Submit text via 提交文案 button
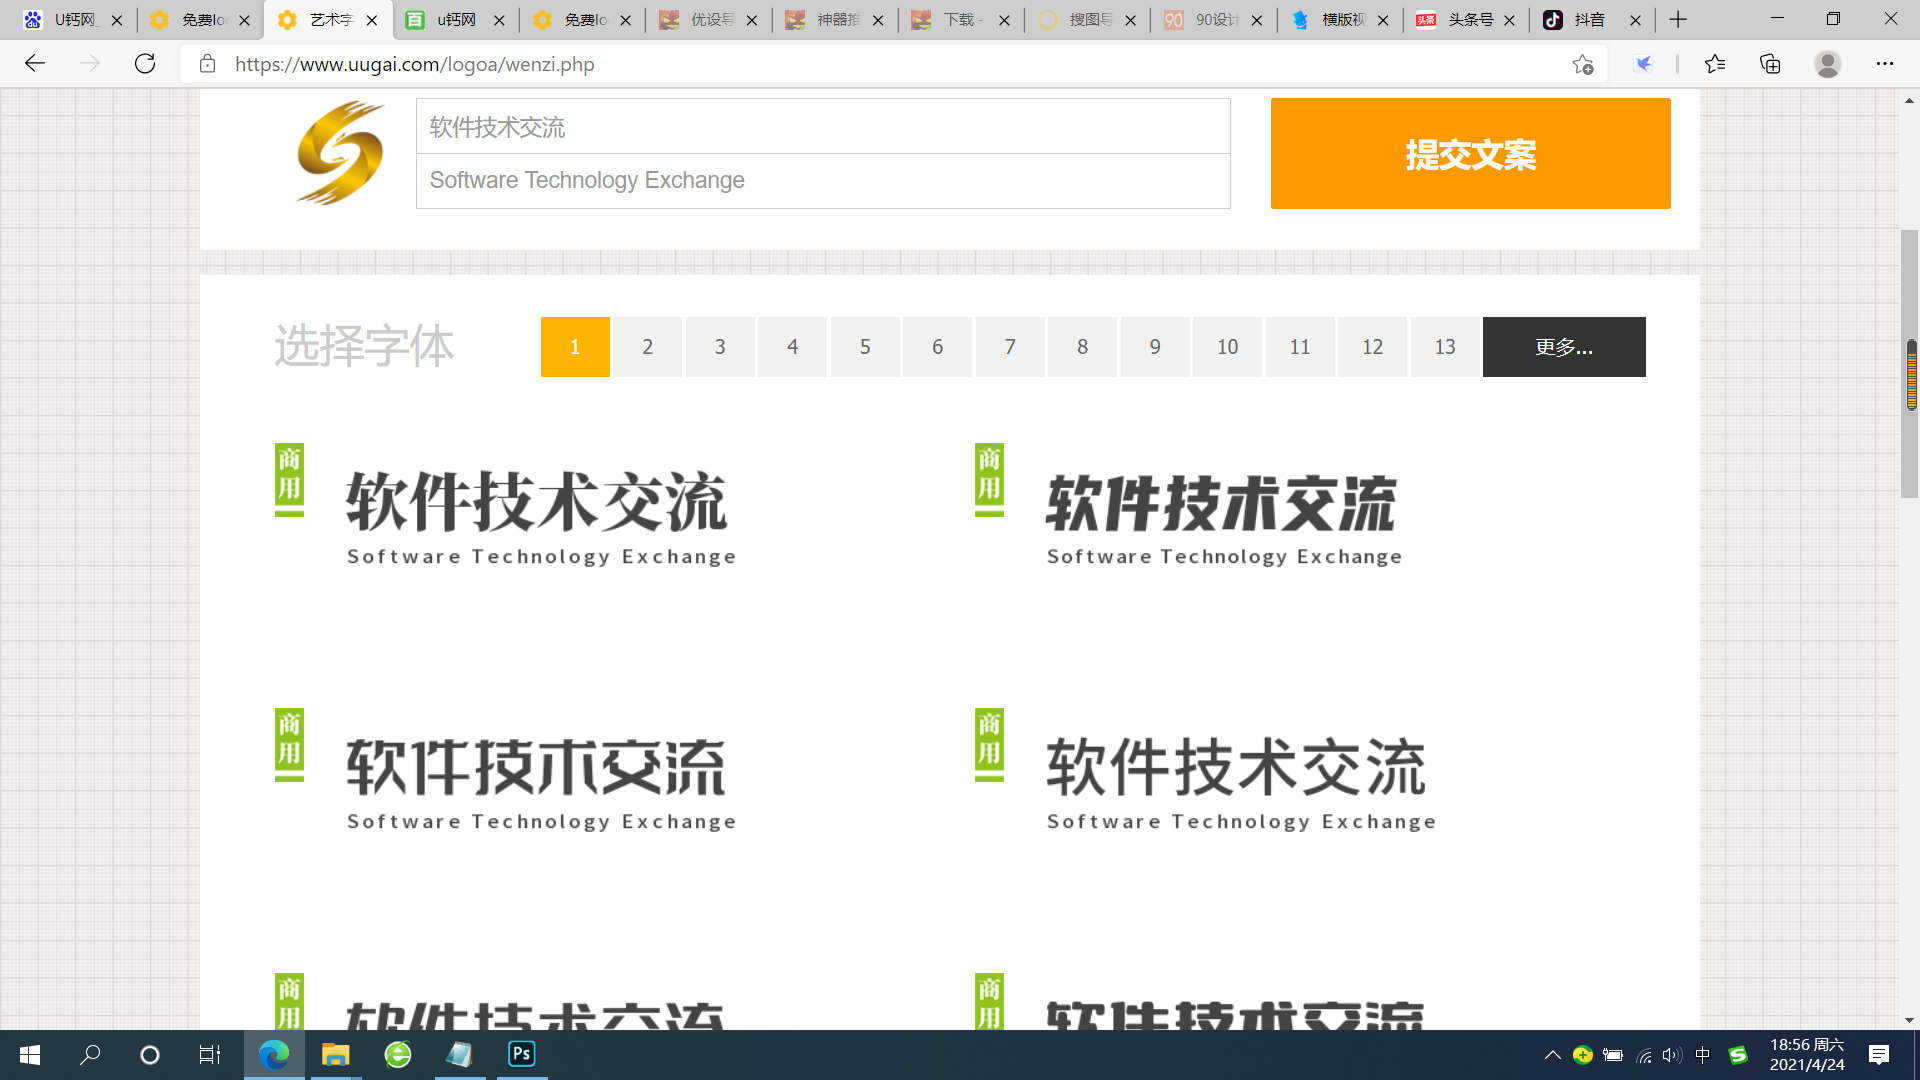The width and height of the screenshot is (1920, 1080). tap(1470, 154)
